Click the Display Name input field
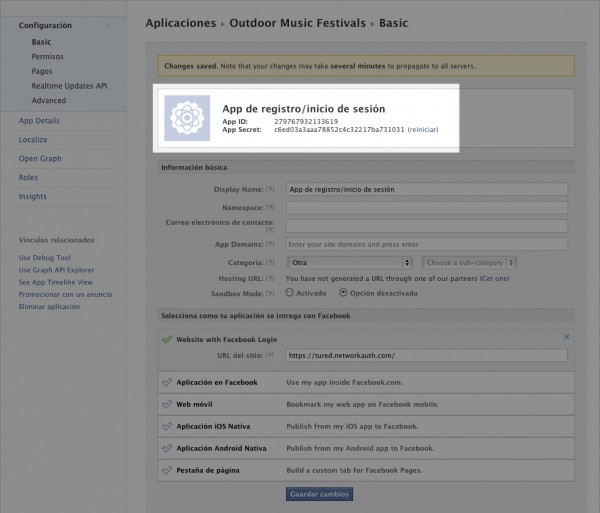 coord(427,189)
